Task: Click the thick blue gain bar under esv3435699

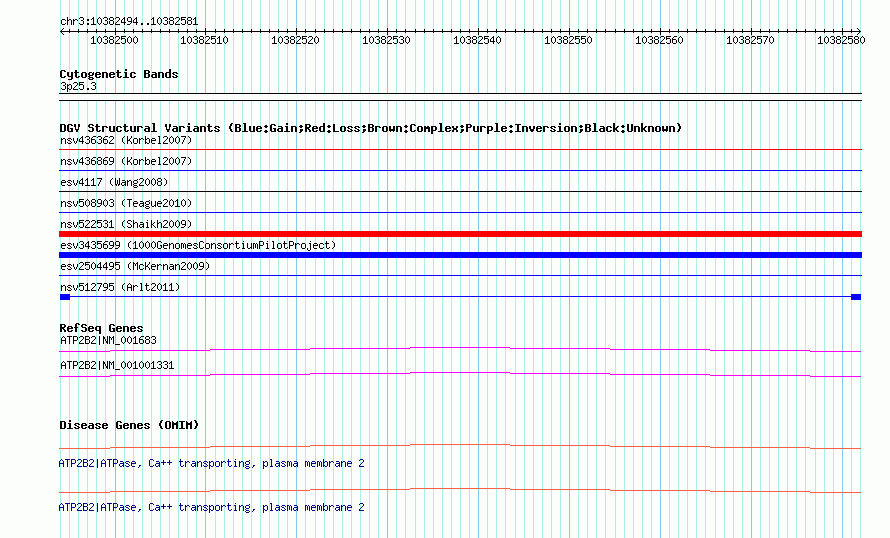Action: [460, 255]
